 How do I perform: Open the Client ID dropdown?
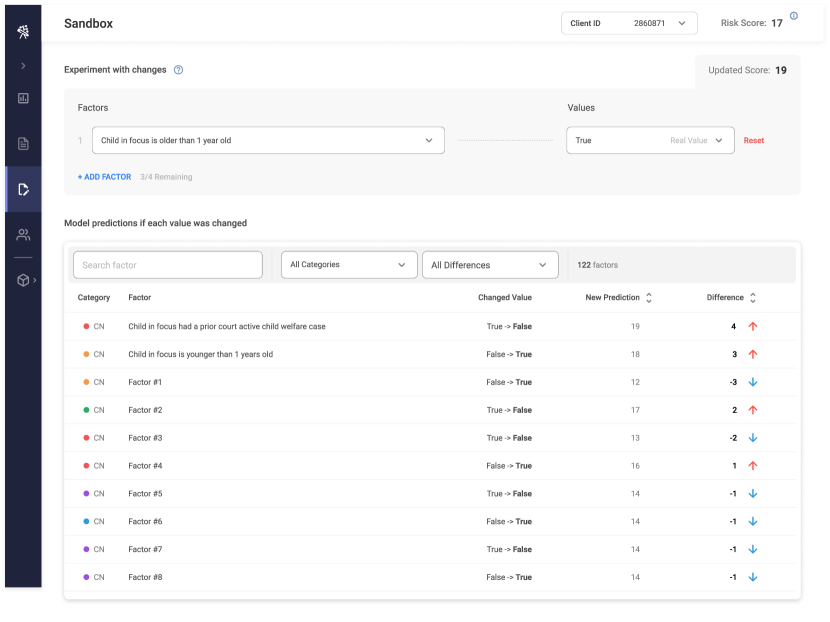629,23
